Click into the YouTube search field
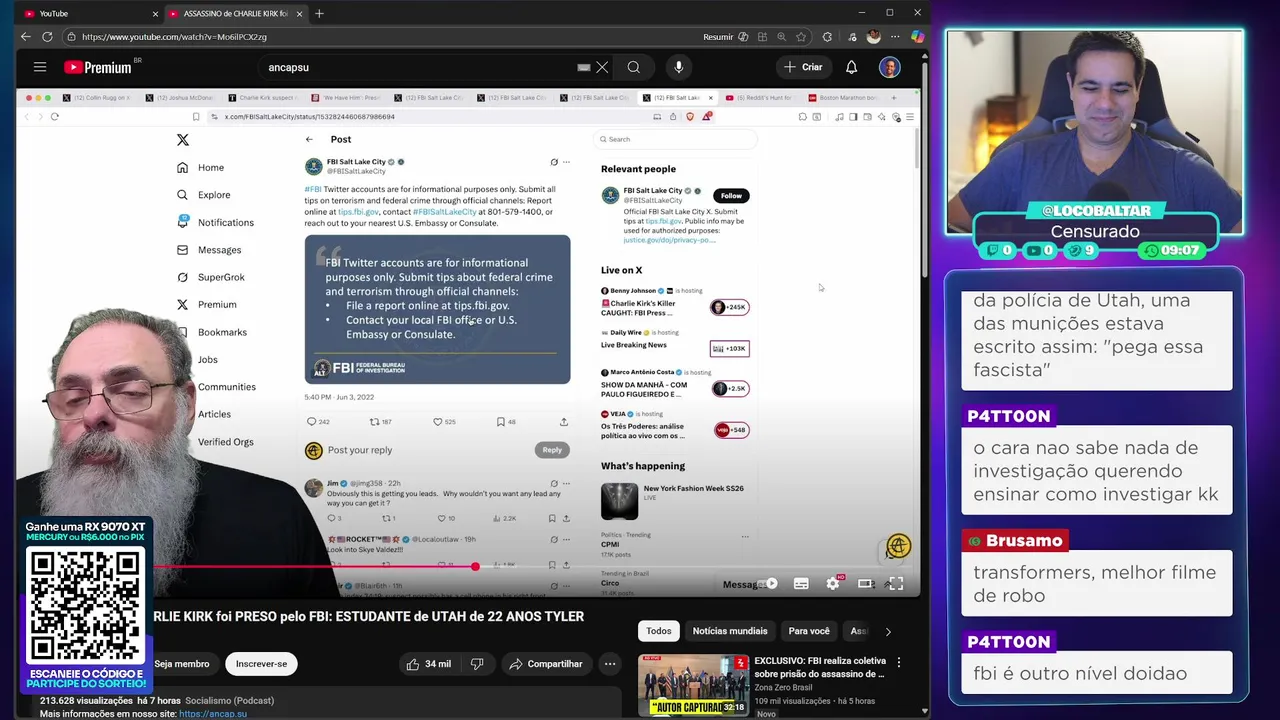1280x720 pixels. [420, 67]
